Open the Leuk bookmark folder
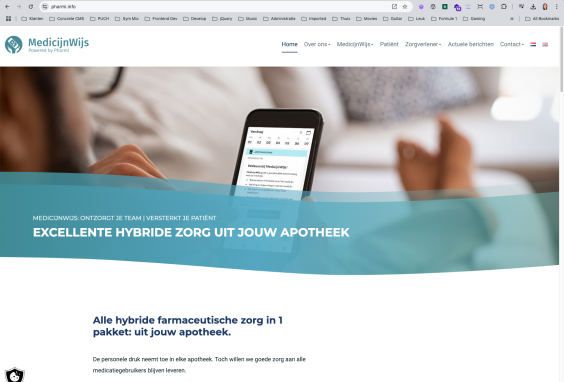The height and width of the screenshot is (382, 564). click(x=417, y=18)
